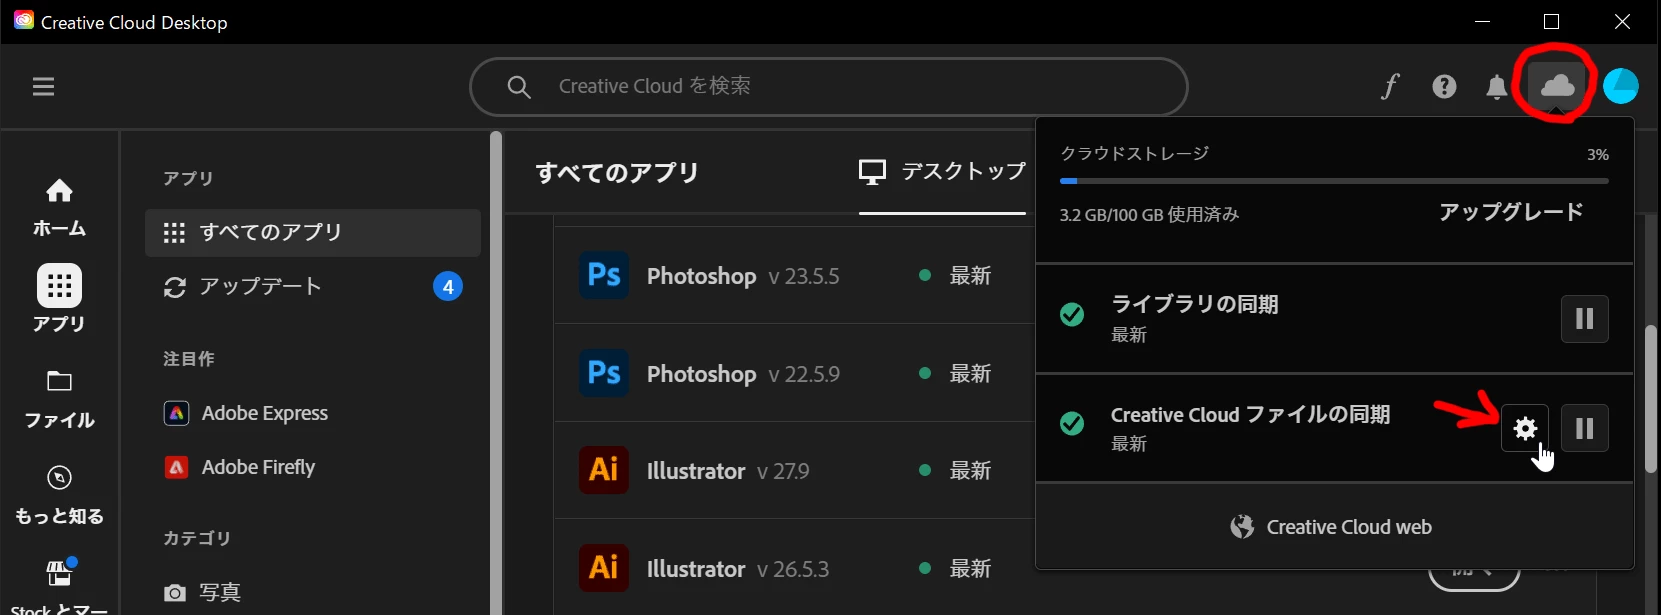Click the search magnifier icon
The width and height of the screenshot is (1661, 615).
[x=518, y=87]
